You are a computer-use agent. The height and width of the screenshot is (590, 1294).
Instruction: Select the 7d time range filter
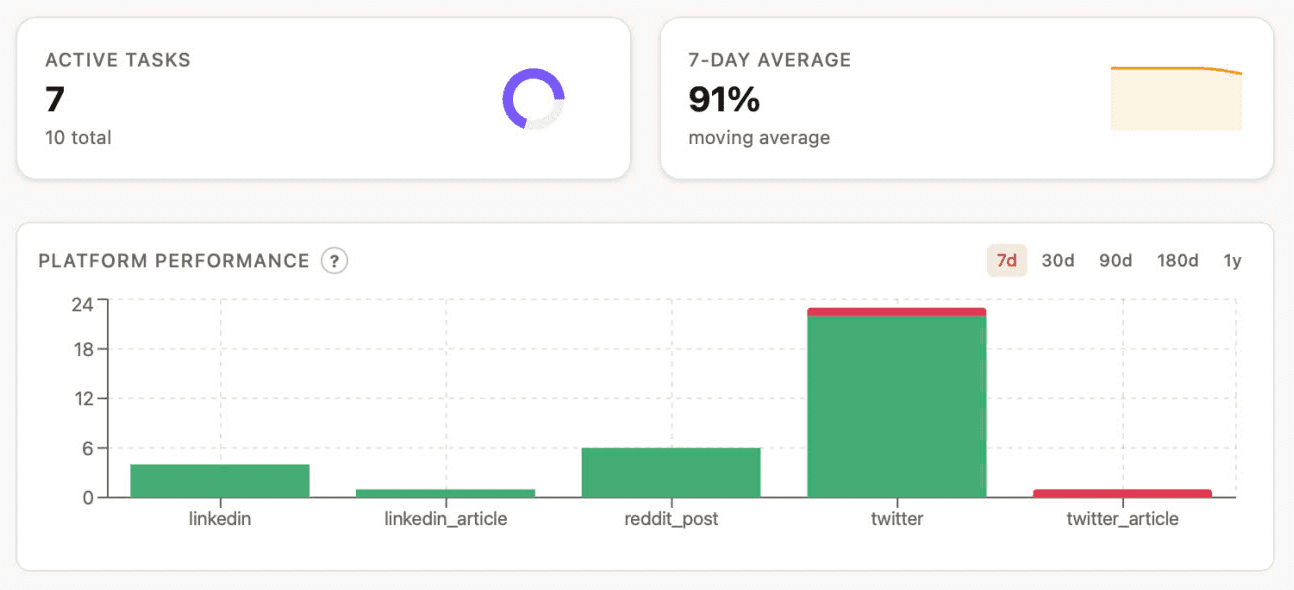point(1006,260)
